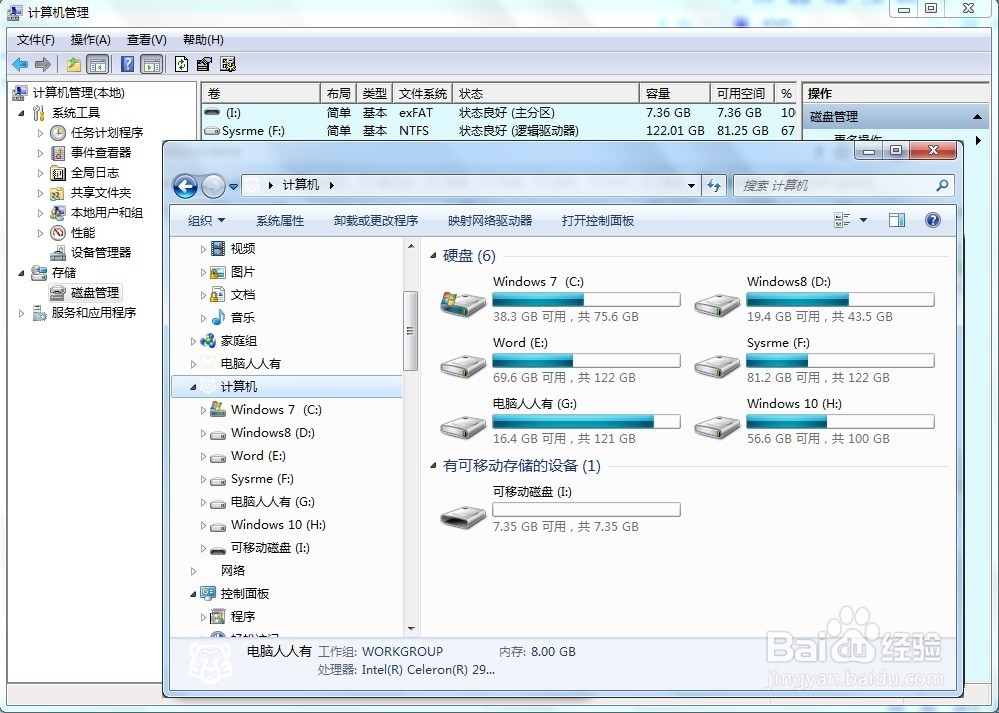The width and height of the screenshot is (999, 713).
Task: Click the up-one-level folder toolbar icon
Action: point(74,64)
